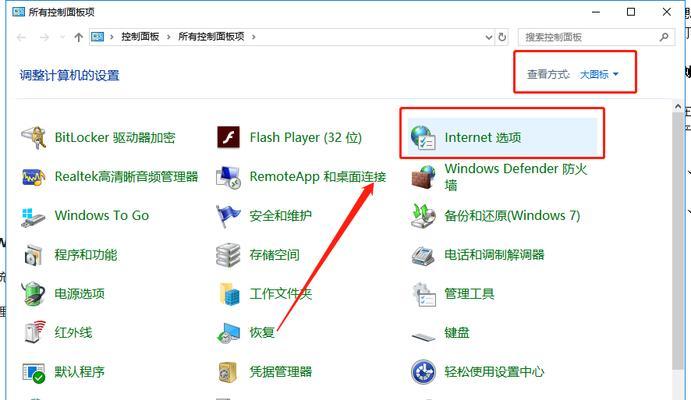Click the Back navigation arrow
Screen dimensions: 691x400
pyautogui.click(x=21, y=37)
